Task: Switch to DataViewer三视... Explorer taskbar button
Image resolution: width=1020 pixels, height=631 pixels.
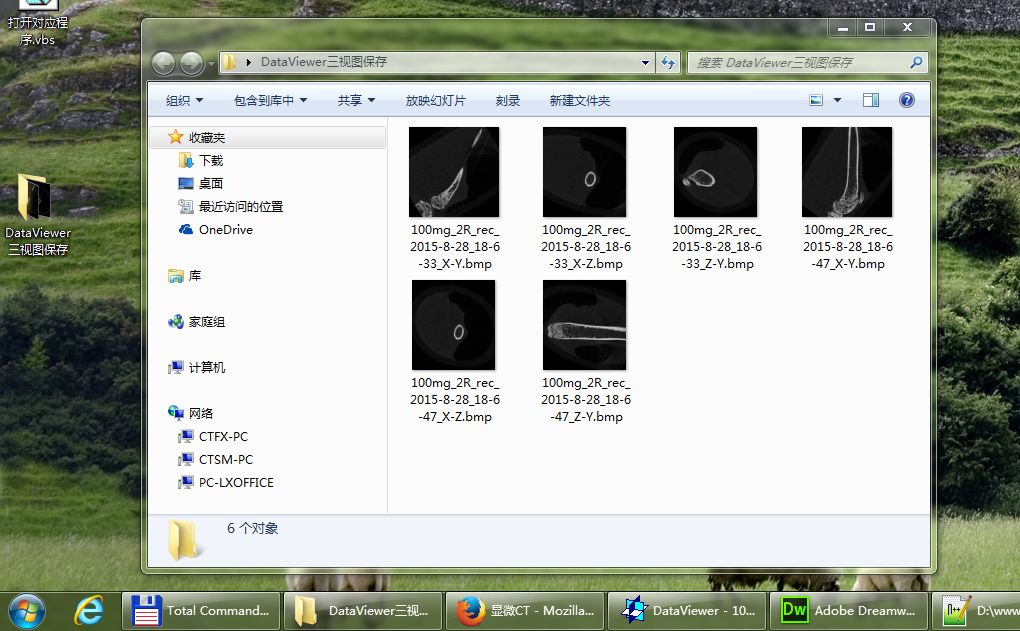Action: coord(362,611)
